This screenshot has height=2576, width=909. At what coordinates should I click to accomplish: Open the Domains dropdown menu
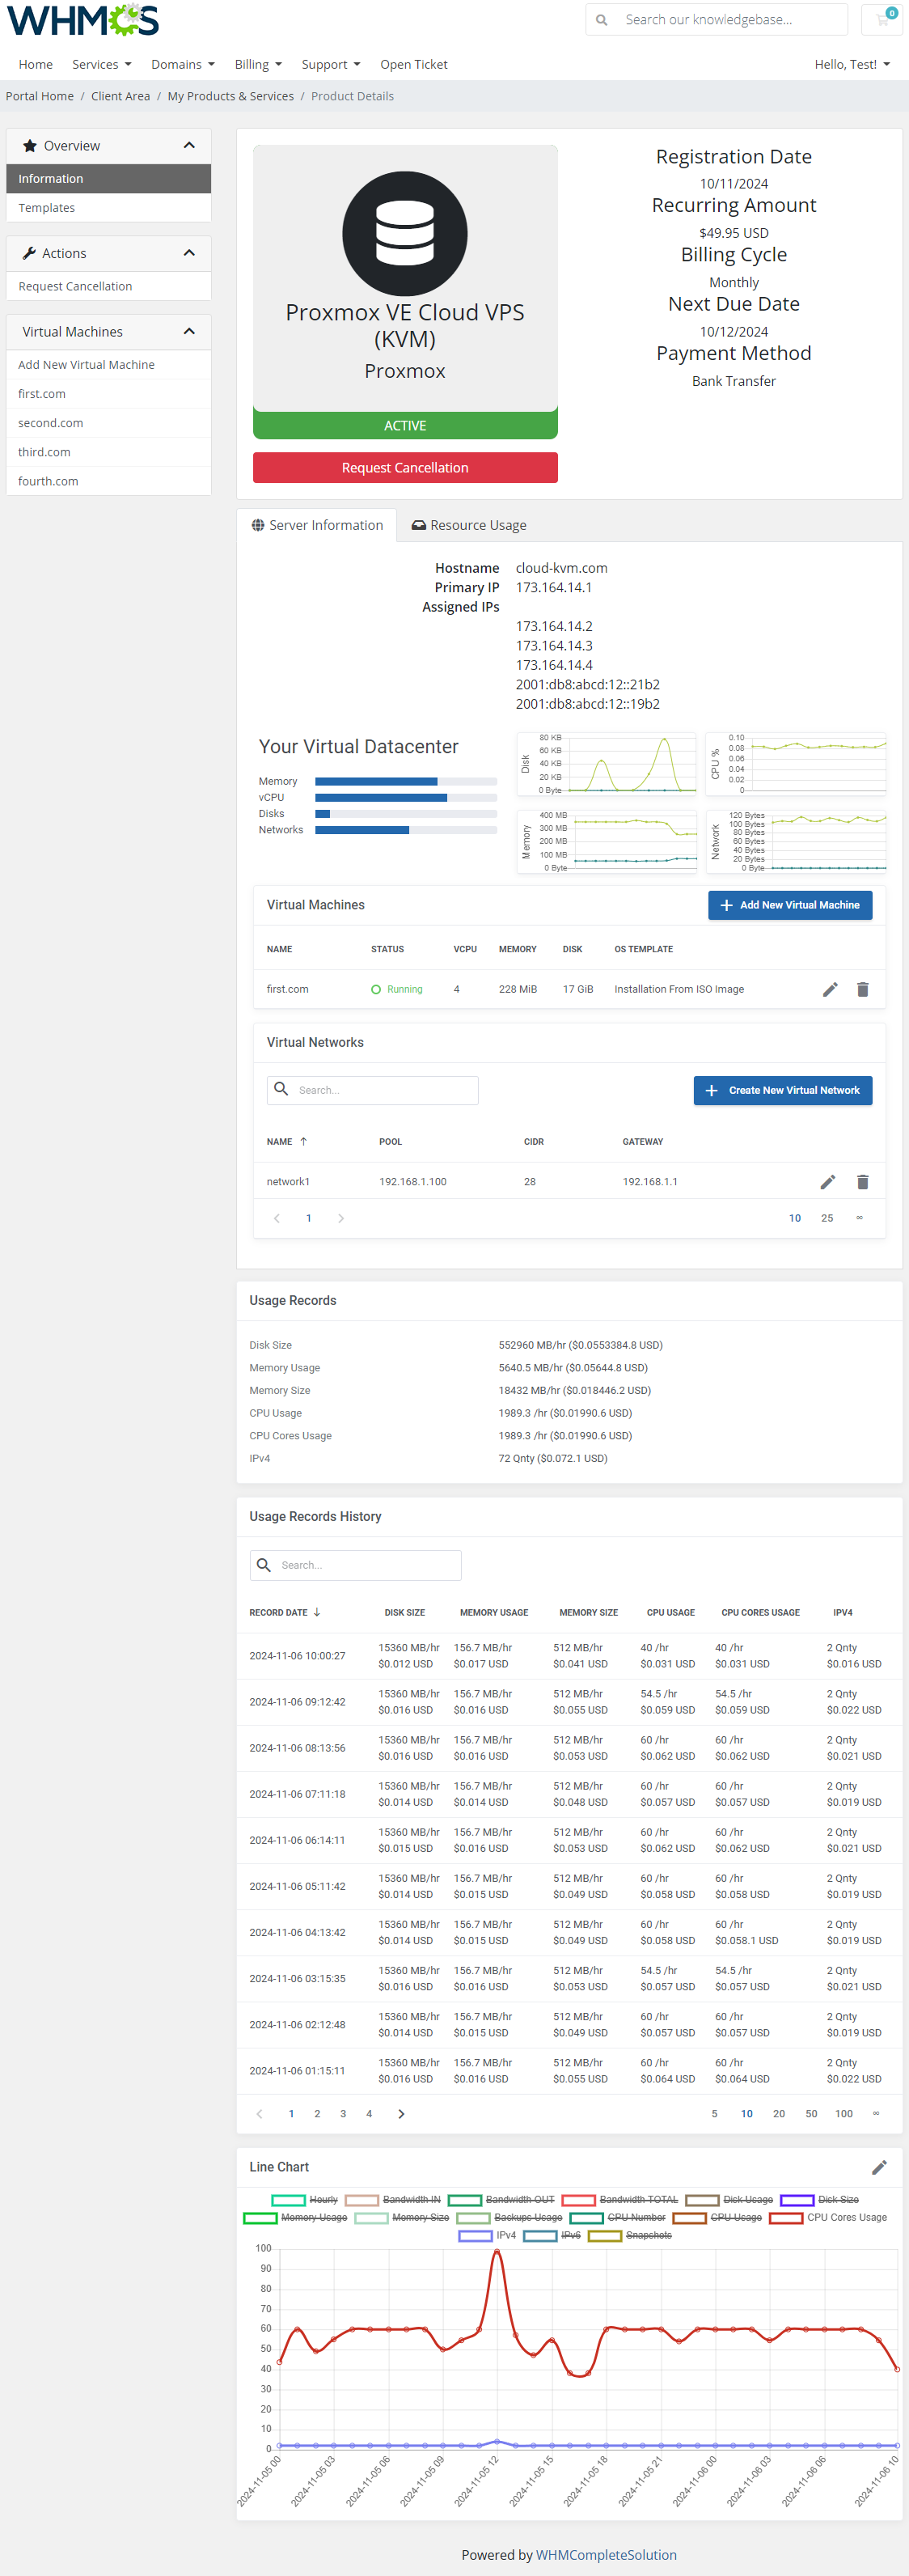[x=183, y=64]
